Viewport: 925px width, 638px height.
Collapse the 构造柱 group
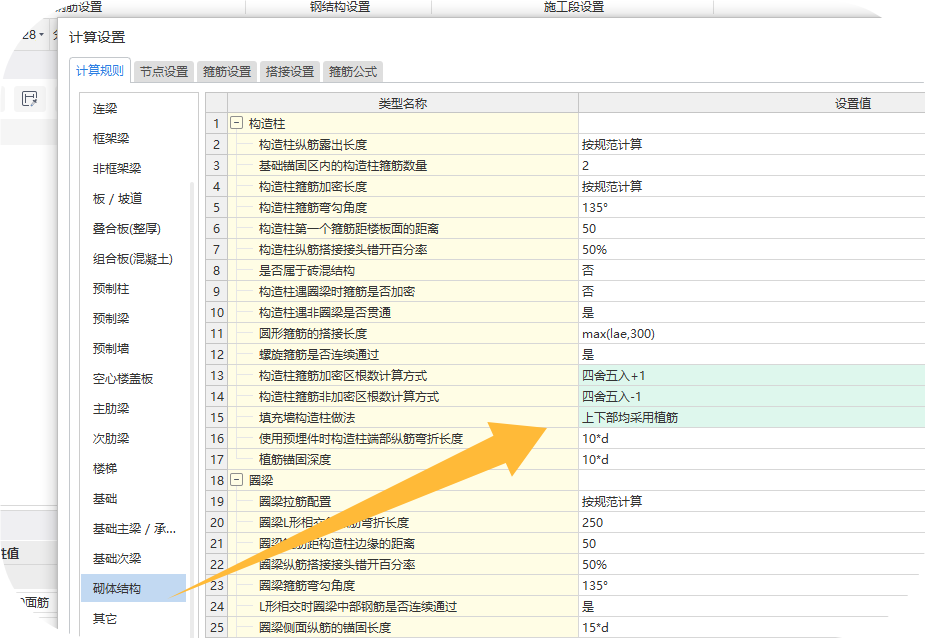tap(237, 123)
